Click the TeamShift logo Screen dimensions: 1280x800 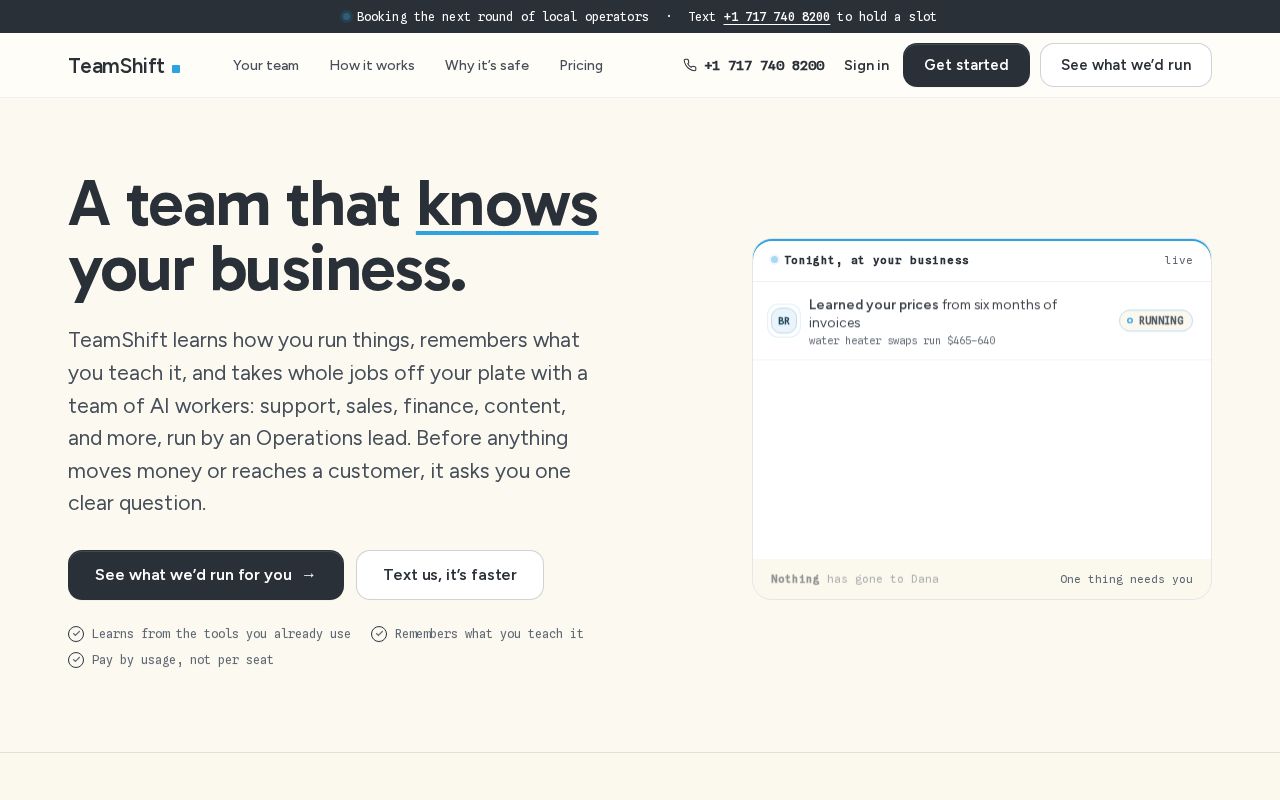124,66
